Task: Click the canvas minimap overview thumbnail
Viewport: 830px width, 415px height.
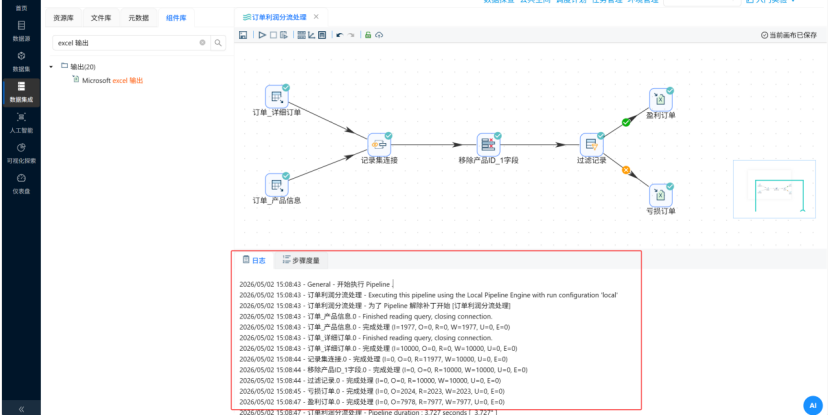Action: tap(774, 190)
